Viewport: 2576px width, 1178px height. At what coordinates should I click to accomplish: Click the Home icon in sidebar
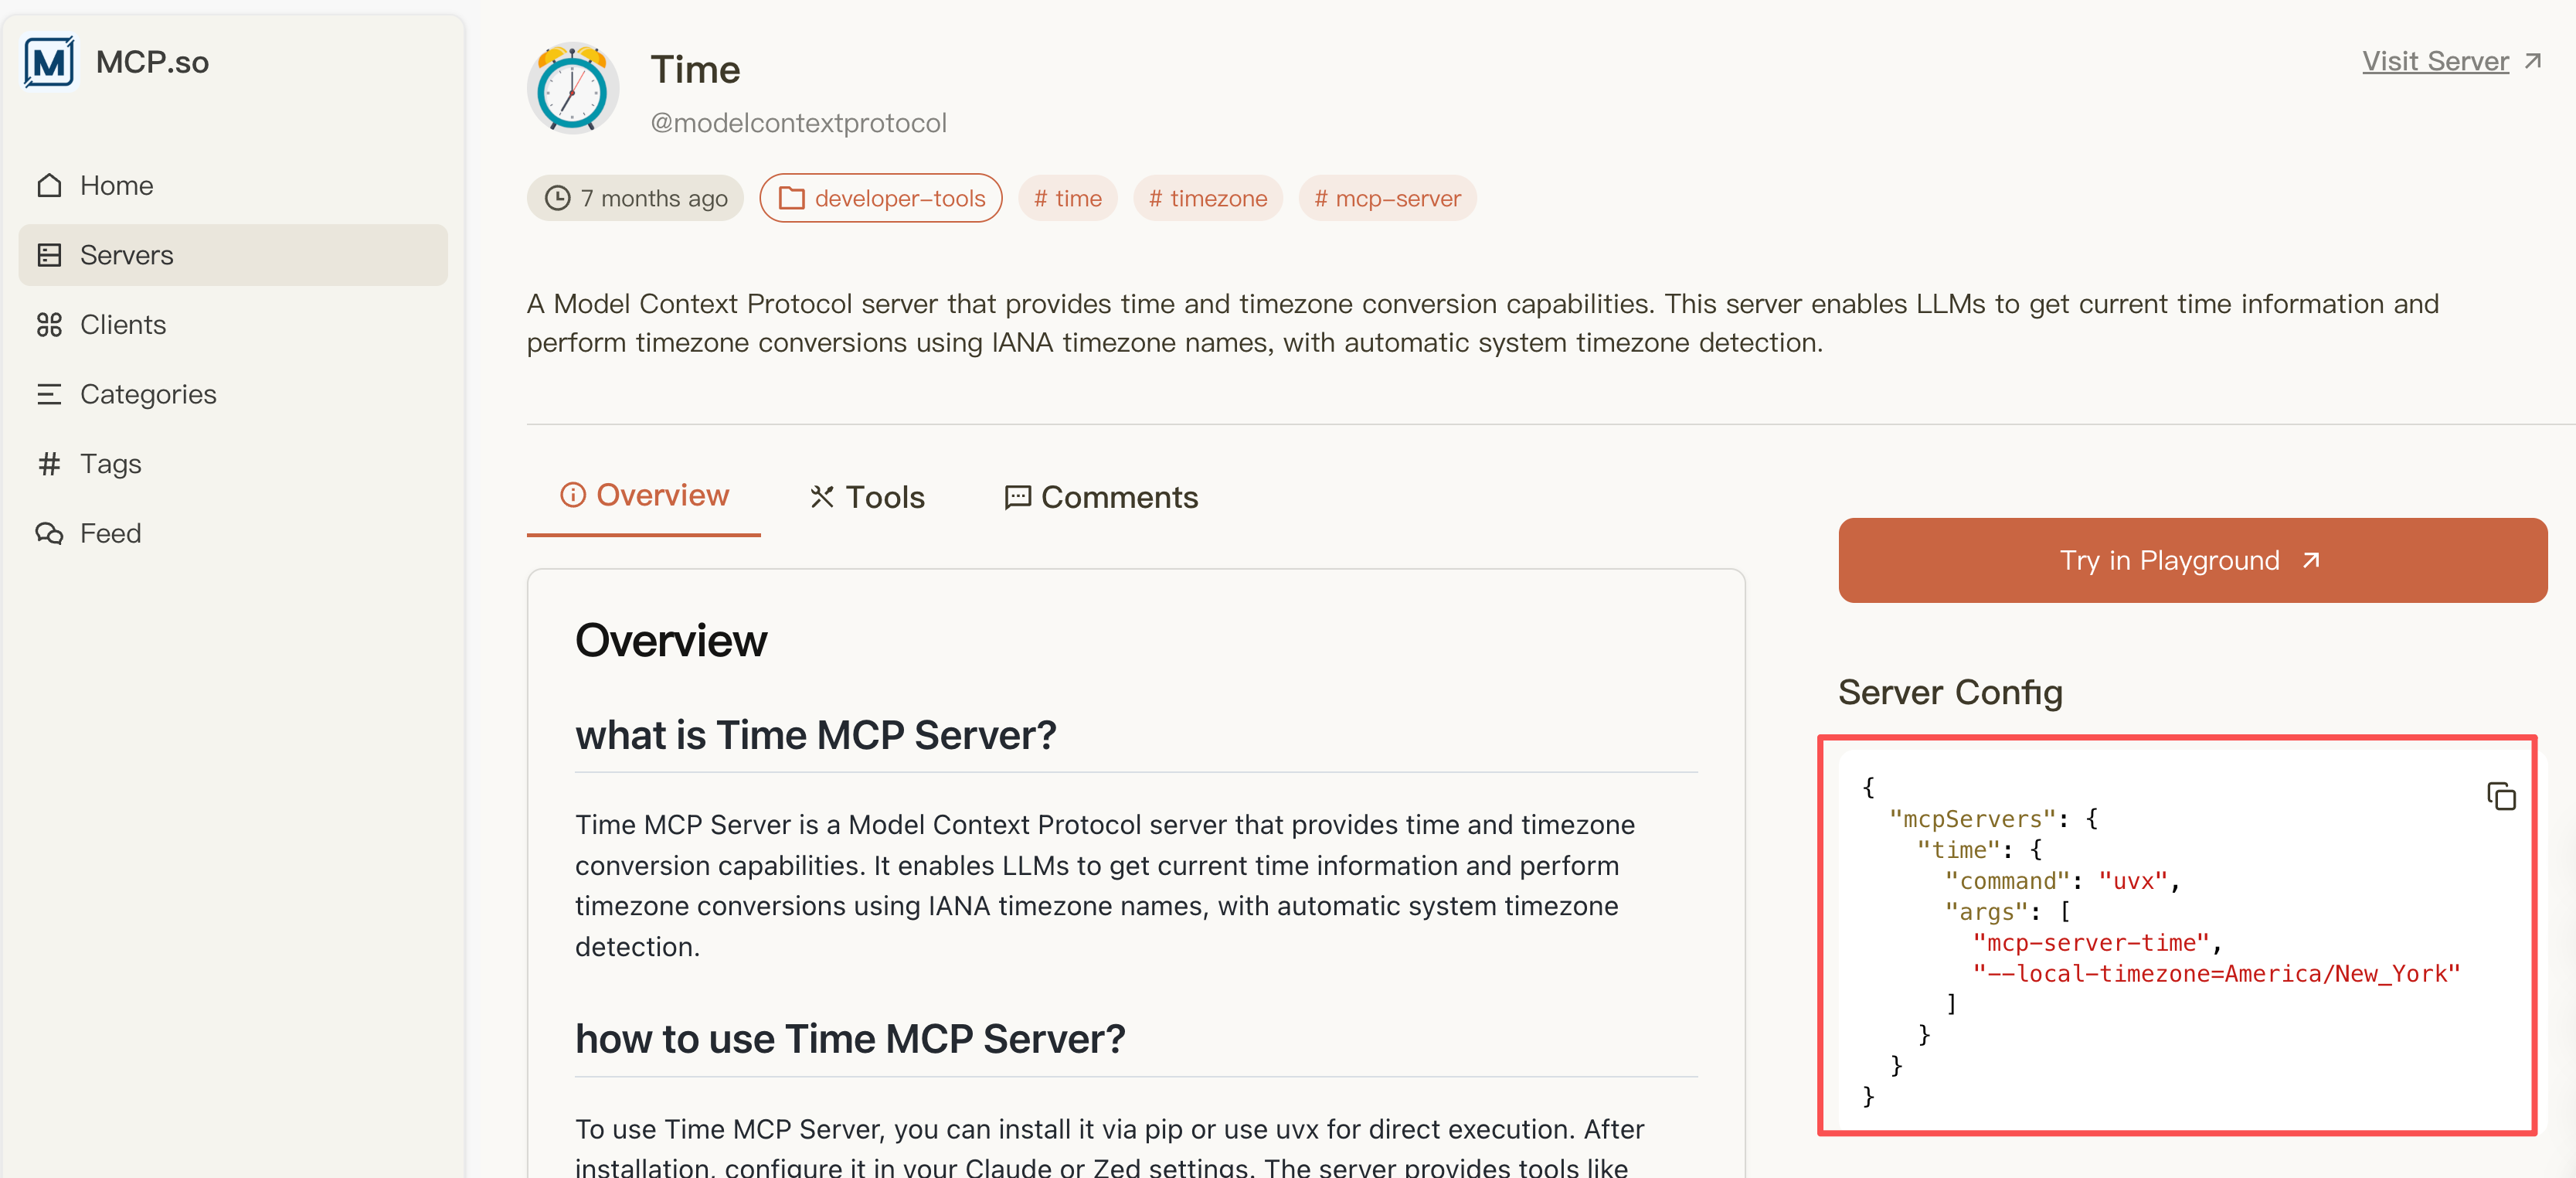(x=49, y=185)
